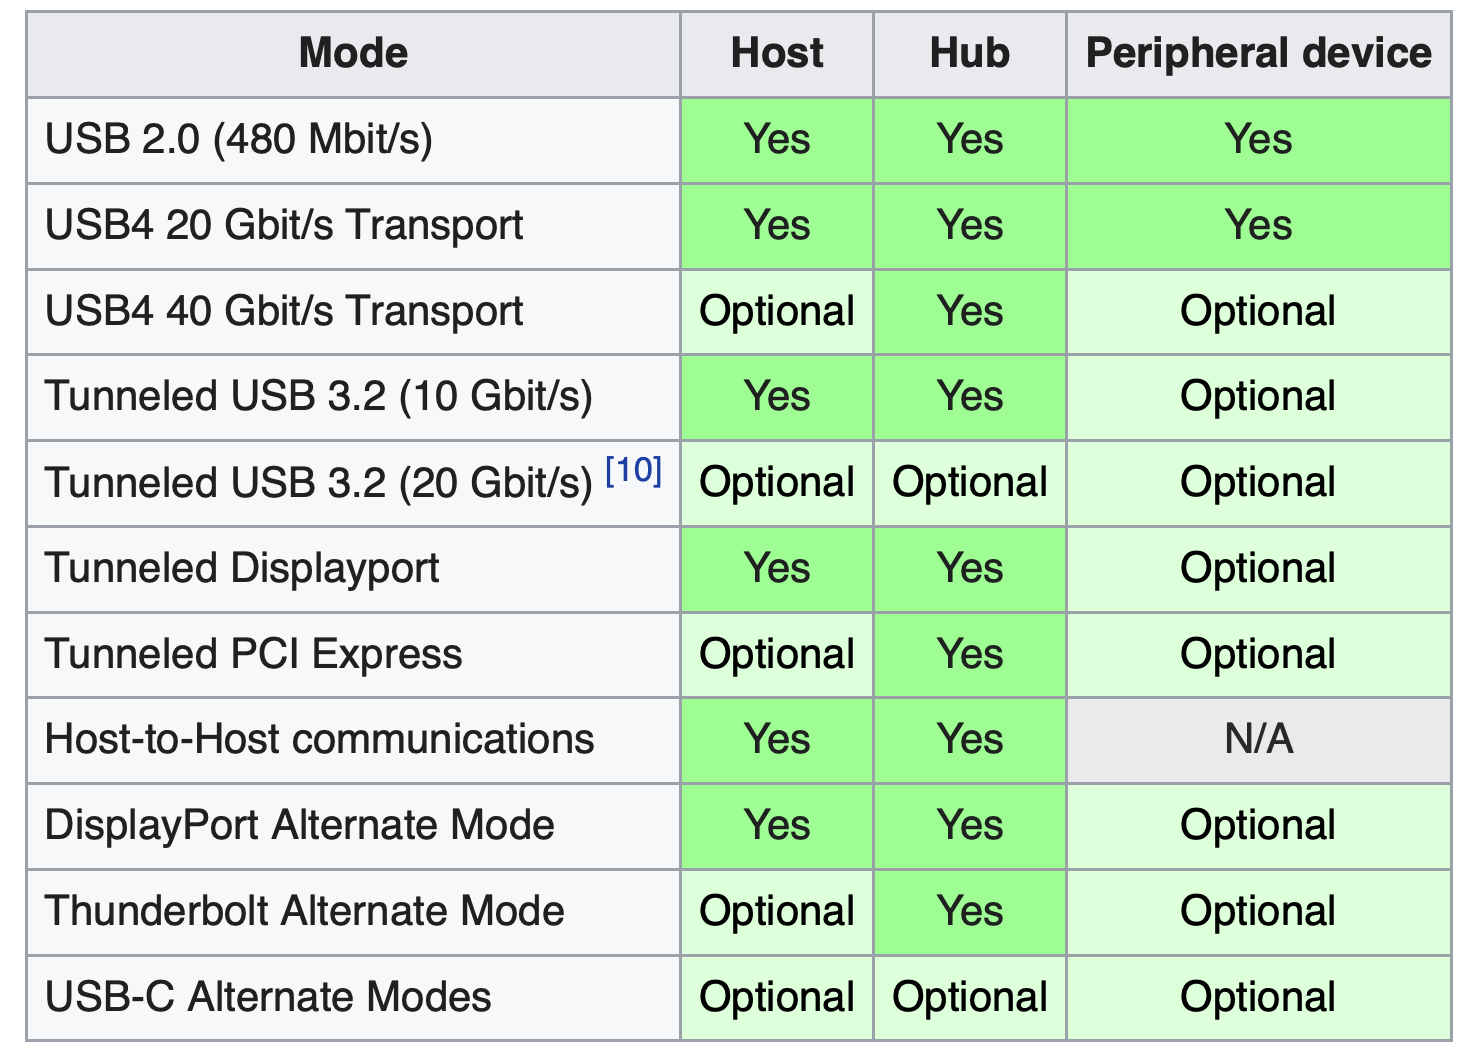Select USB4 20 Gbit/s Transport row label
Viewport: 1478px width, 1056px height.
284,225
